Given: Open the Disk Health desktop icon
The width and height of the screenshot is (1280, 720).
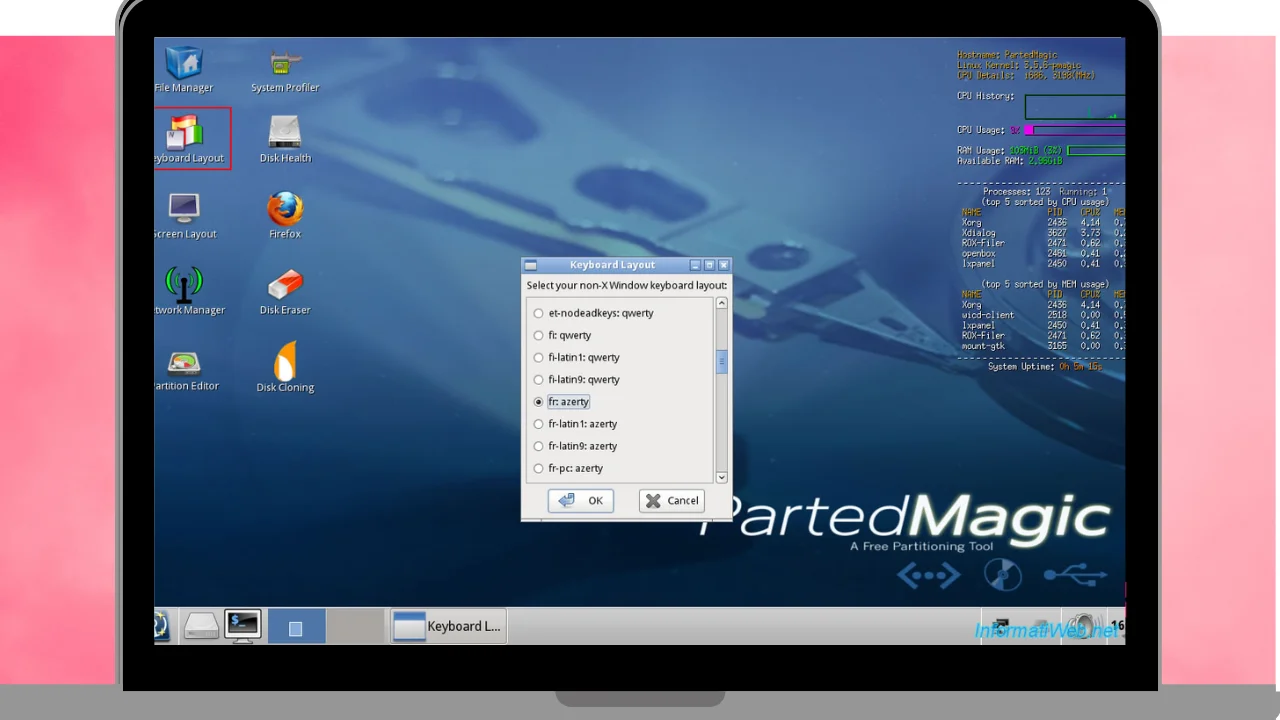Looking at the screenshot, I should [x=285, y=139].
